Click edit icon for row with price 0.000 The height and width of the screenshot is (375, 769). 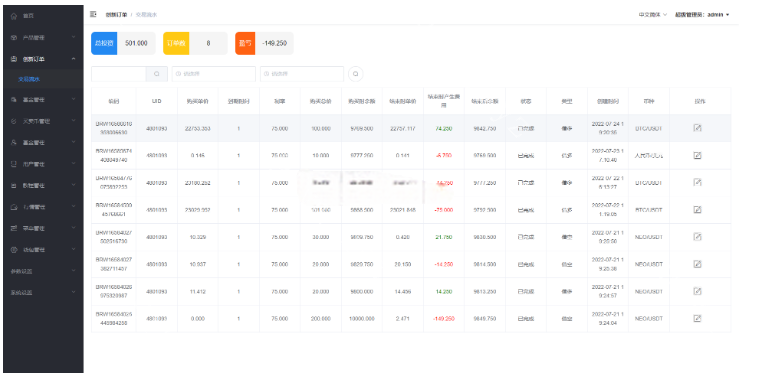tap(697, 318)
